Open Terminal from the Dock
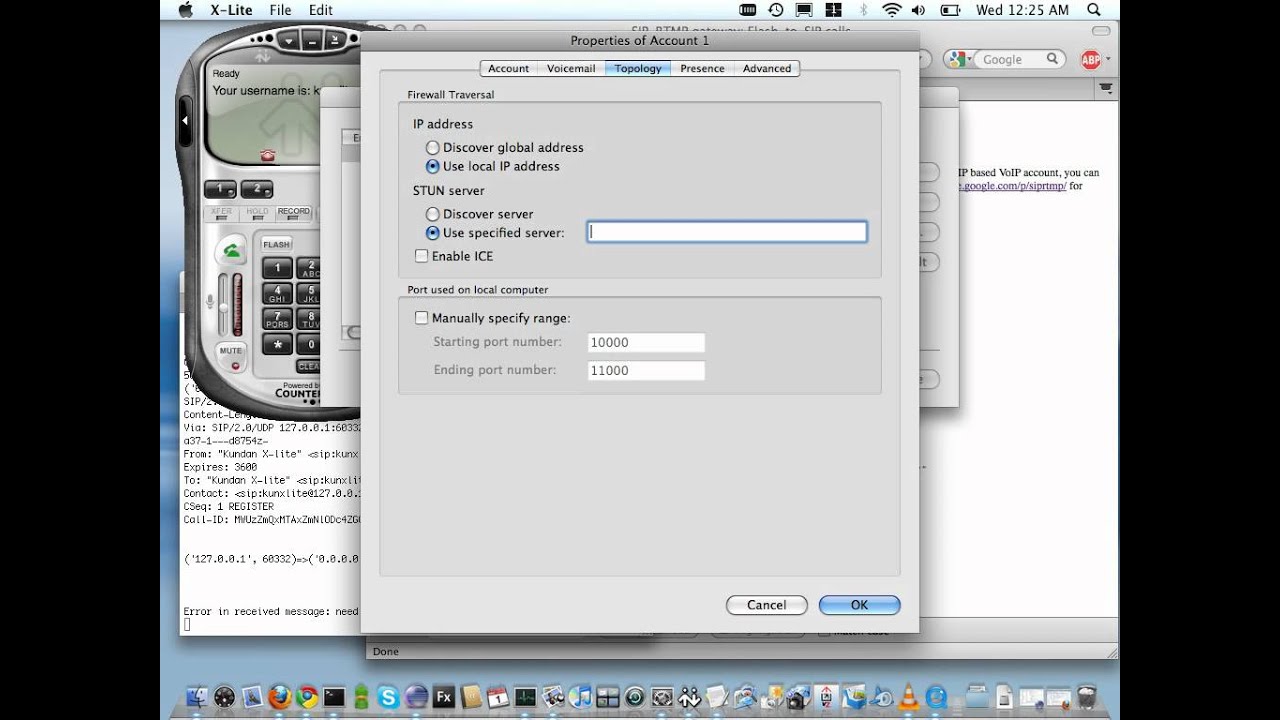This screenshot has height=720, width=1280. point(334,697)
